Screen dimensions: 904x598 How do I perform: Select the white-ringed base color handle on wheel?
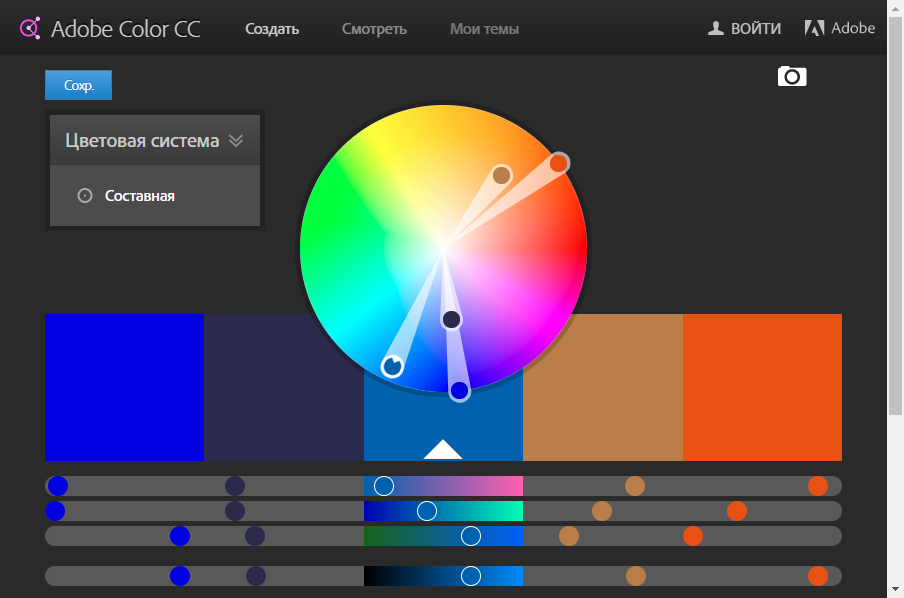coord(393,366)
